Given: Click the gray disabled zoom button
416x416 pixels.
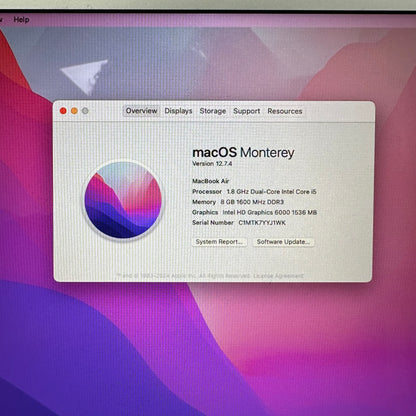Looking at the screenshot, I should 85,111.
